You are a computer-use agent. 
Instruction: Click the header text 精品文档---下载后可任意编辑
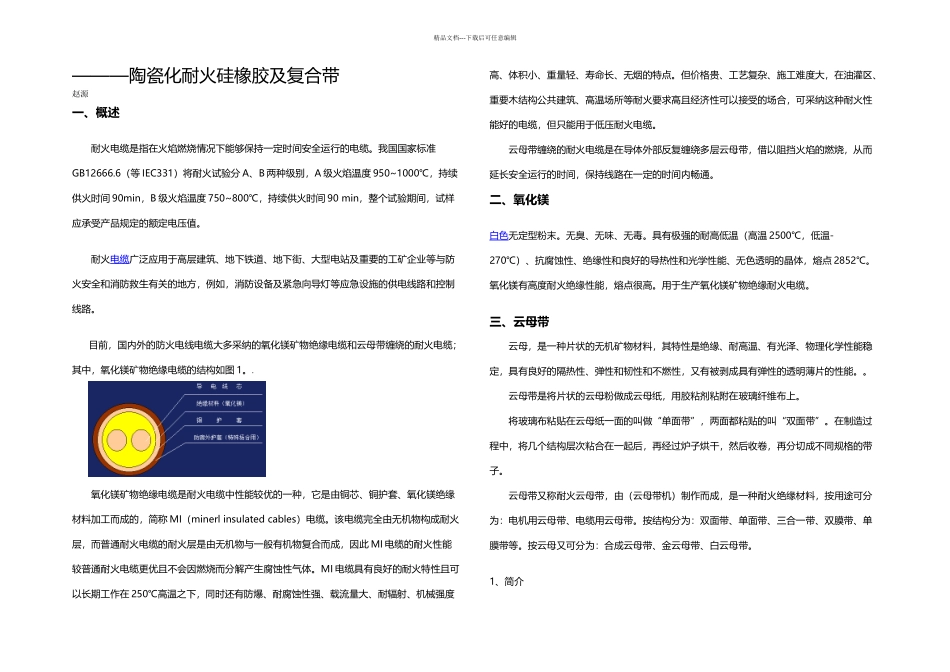[475, 38]
